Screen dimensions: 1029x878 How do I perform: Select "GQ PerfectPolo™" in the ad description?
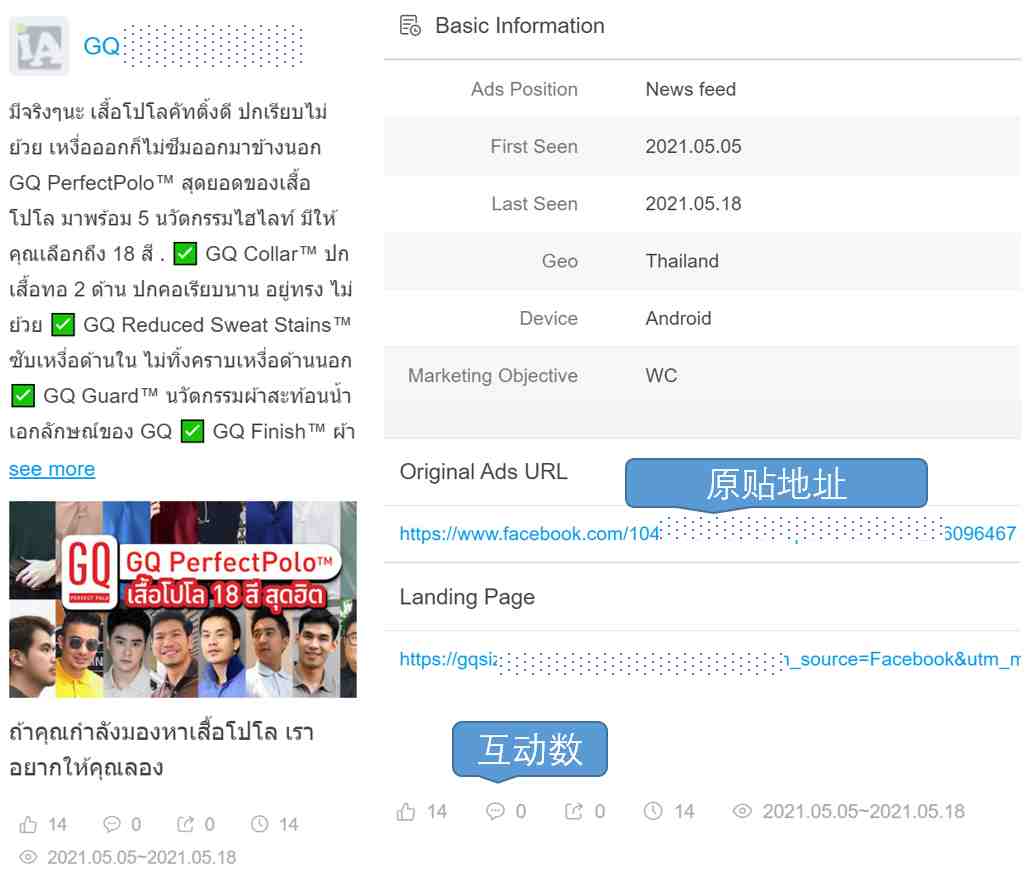click(91, 183)
